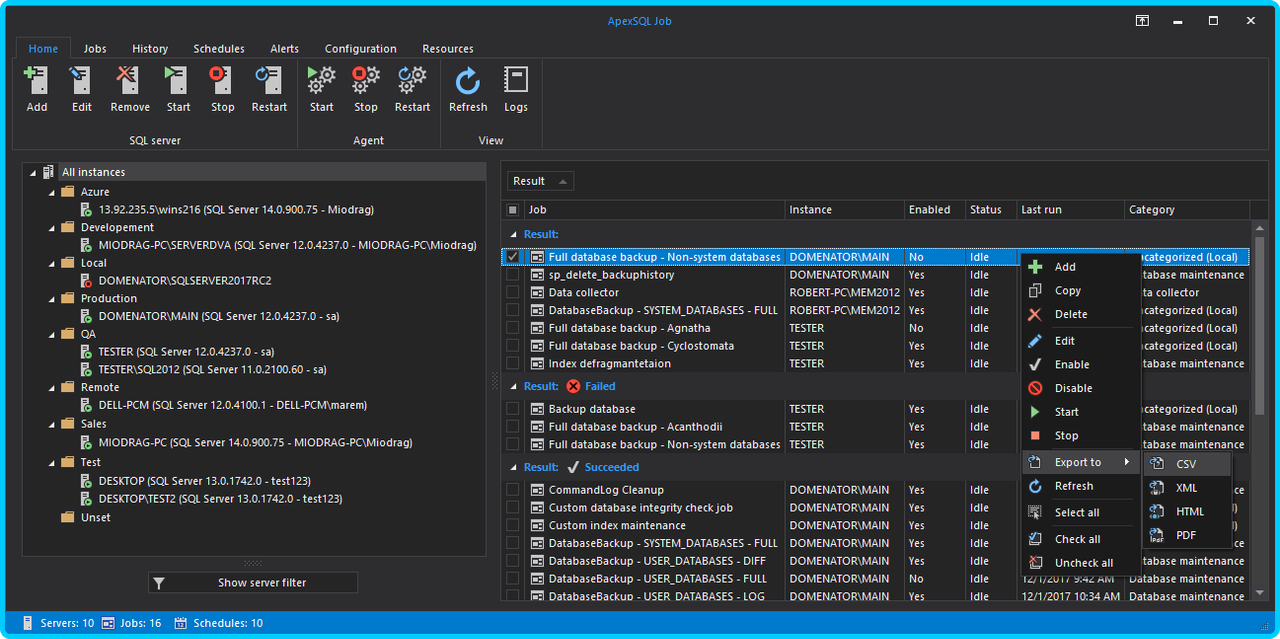The height and width of the screenshot is (639, 1280).
Task: Sort by the Category column header
Action: [x=1187, y=210]
